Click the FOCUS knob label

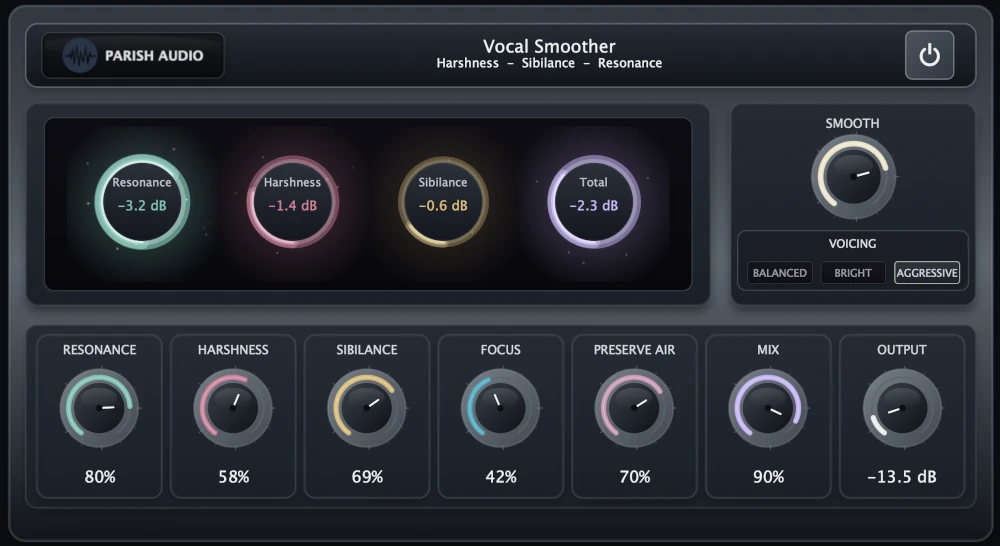tap(501, 350)
